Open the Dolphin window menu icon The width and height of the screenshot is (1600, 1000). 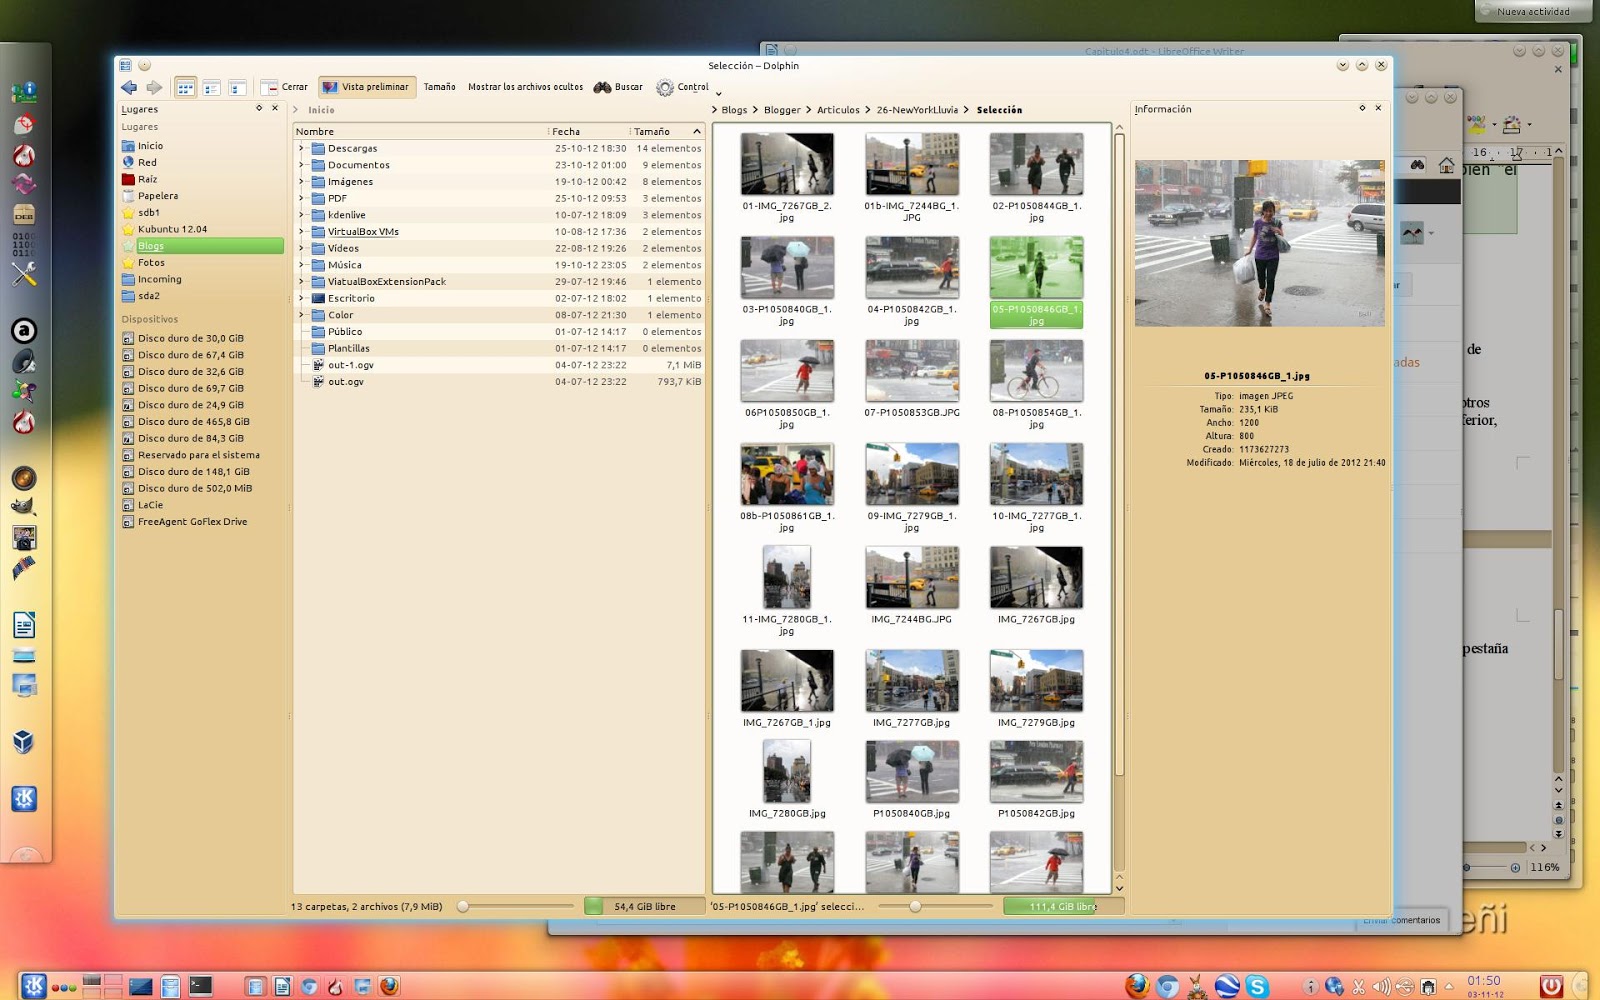point(125,65)
